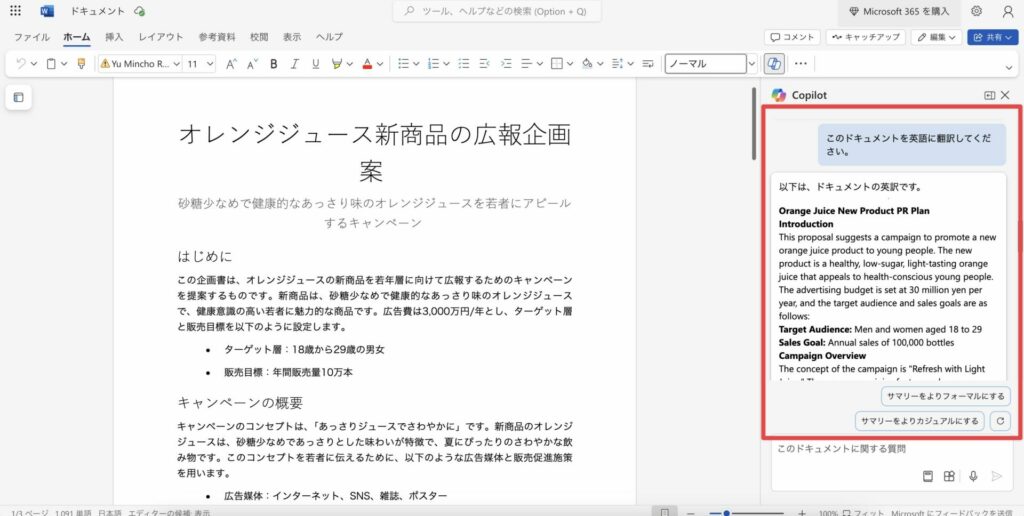Open the app launcher grid icon
This screenshot has width=1024, height=516.
[15, 11]
